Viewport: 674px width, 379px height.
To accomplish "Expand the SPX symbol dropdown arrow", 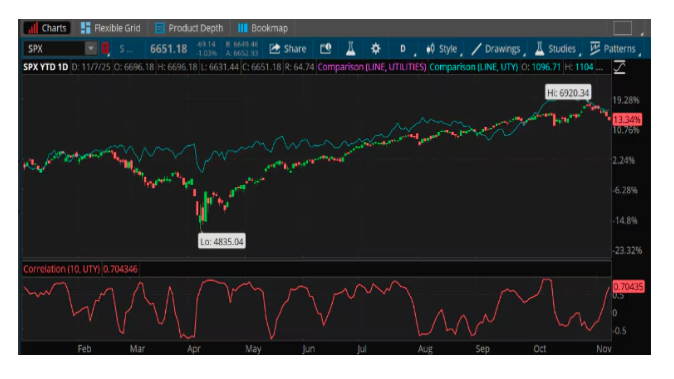I will [x=91, y=49].
